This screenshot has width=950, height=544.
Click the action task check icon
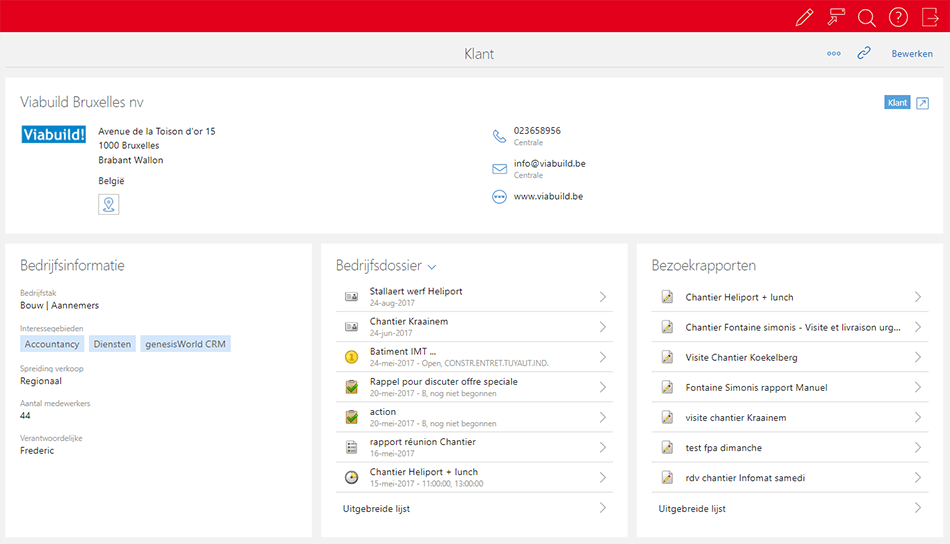pyautogui.click(x=351, y=417)
